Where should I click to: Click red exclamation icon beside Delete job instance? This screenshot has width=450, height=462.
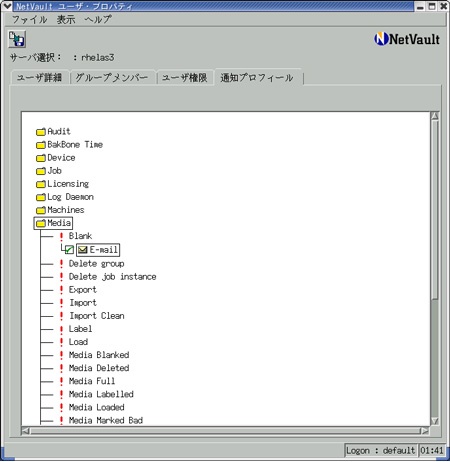pos(61,277)
